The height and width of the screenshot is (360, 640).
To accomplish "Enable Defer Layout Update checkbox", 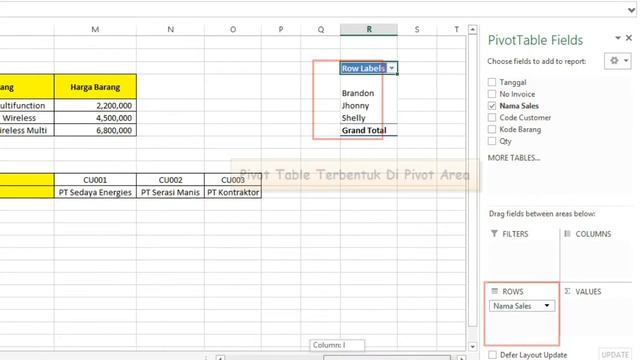I will coord(493,355).
